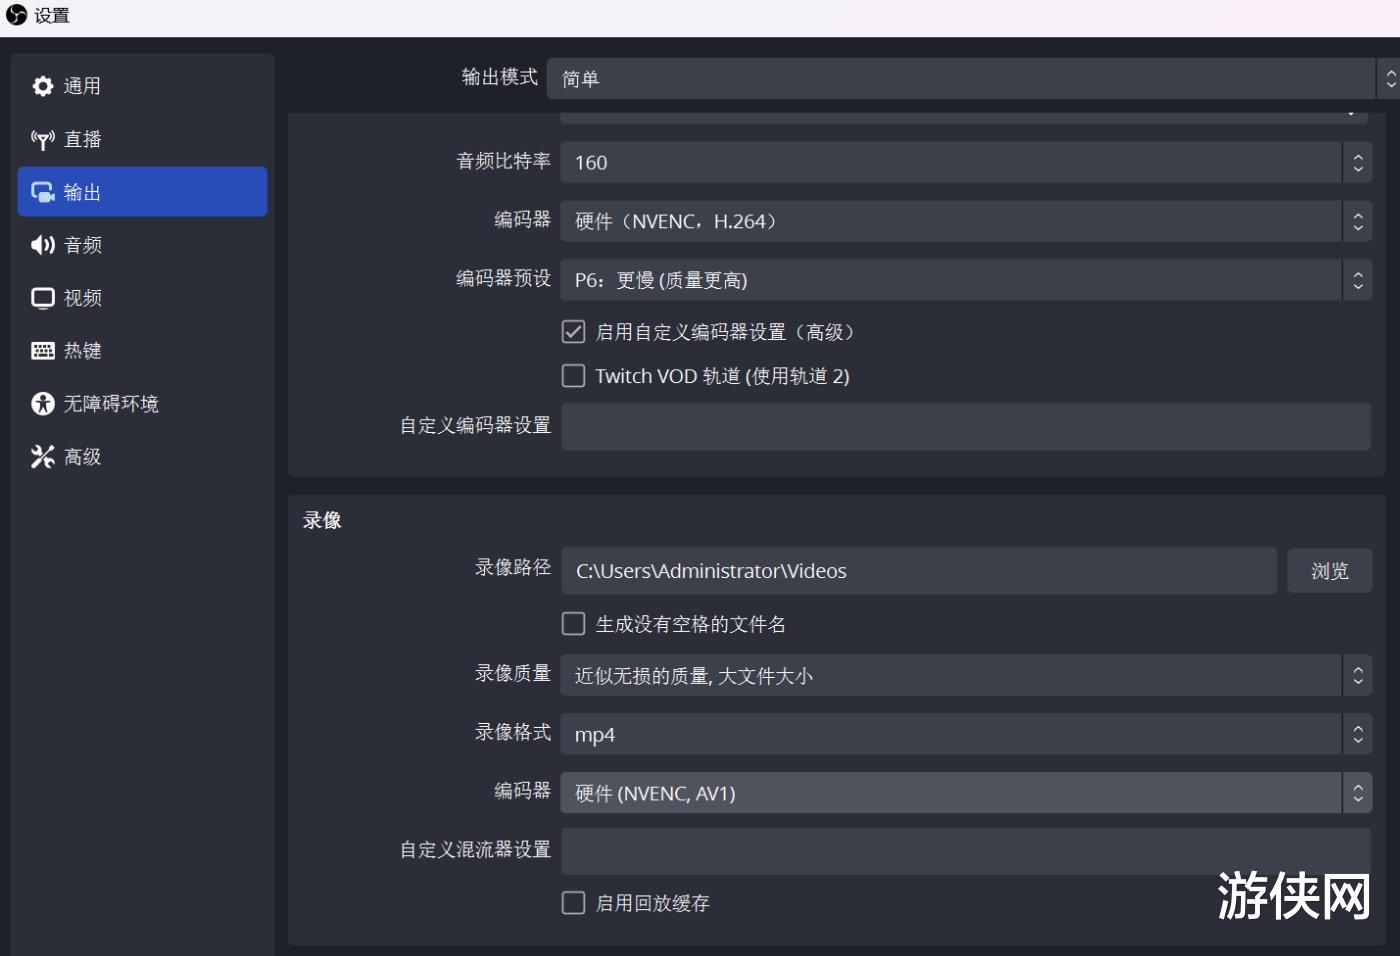Click the 浏览 browse button
The width and height of the screenshot is (1400, 956).
point(1330,570)
